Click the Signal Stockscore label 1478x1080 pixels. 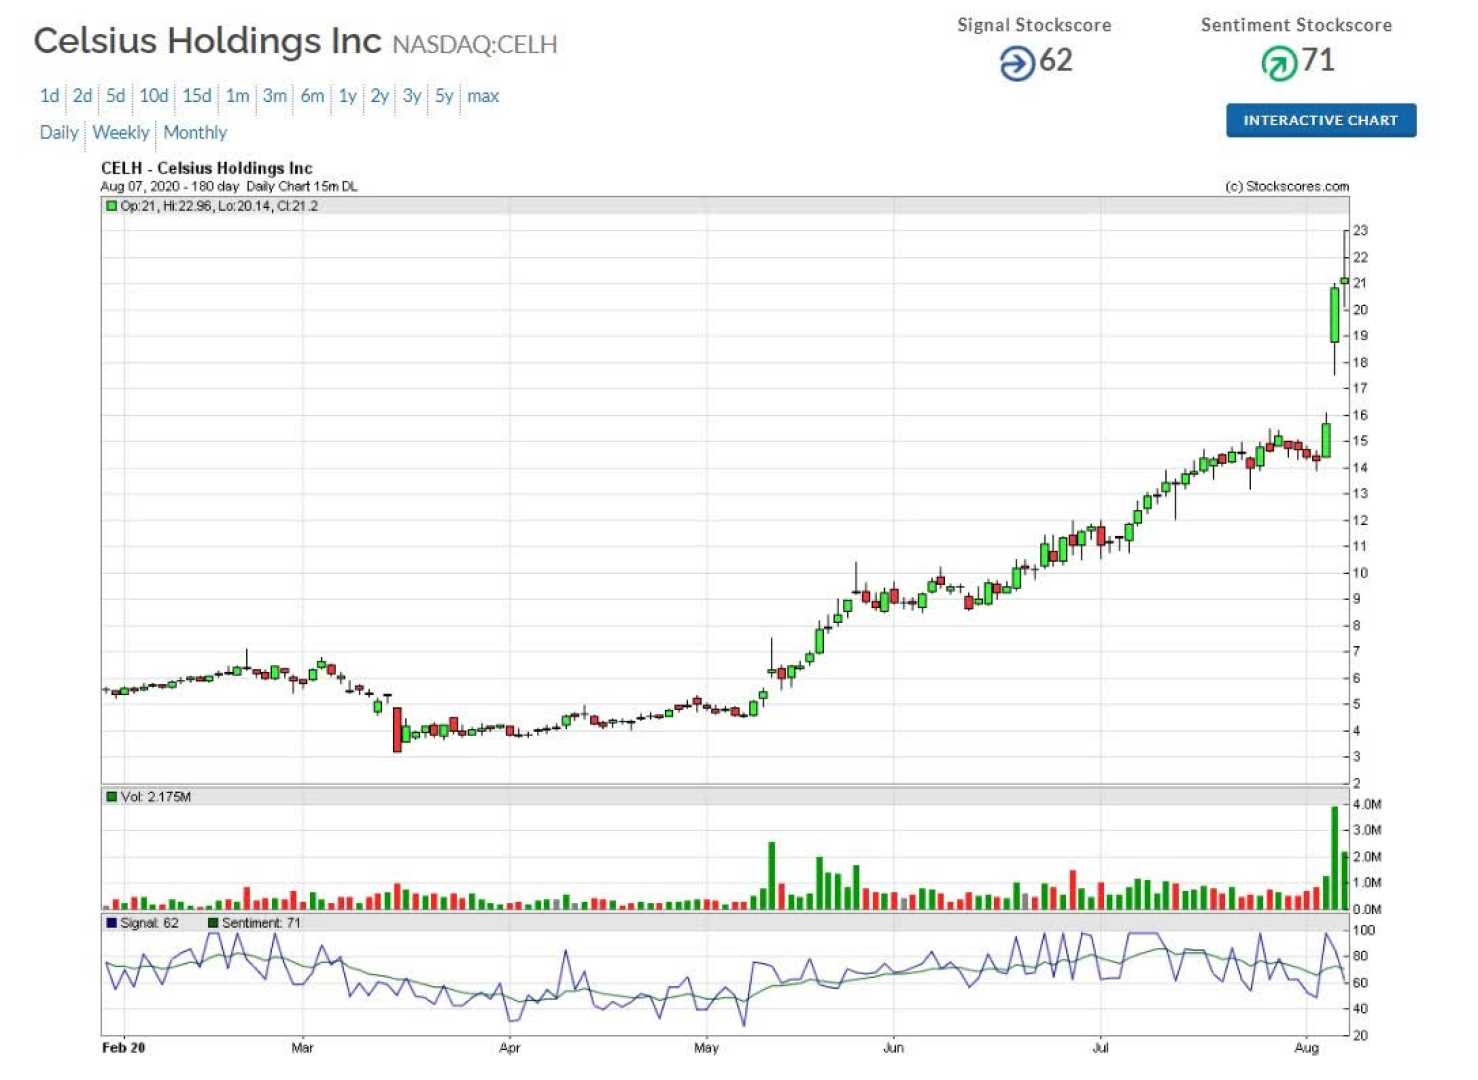pyautogui.click(x=1034, y=25)
